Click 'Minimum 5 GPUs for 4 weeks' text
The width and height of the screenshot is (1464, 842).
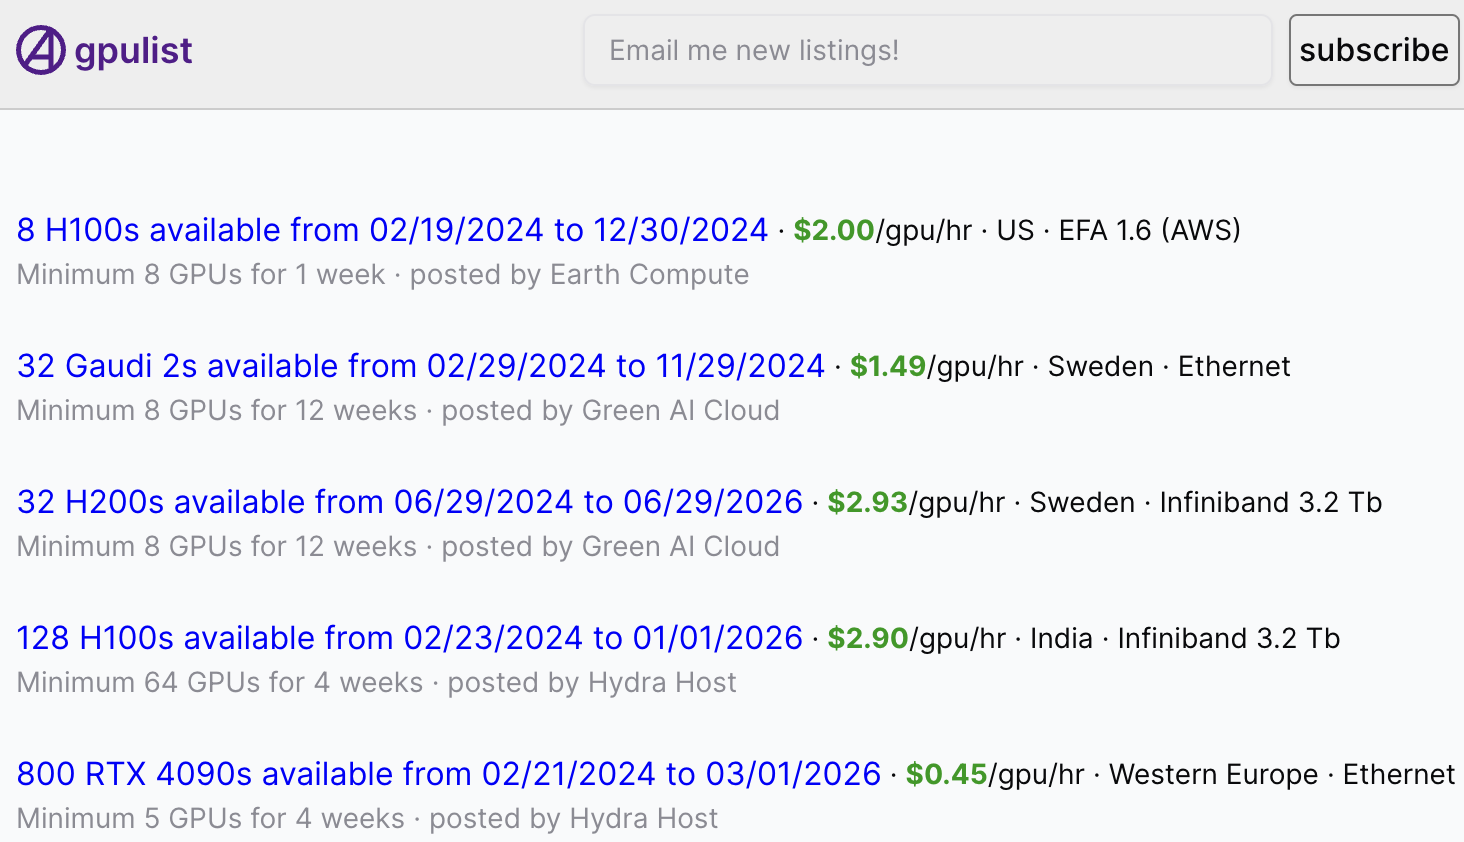(210, 818)
